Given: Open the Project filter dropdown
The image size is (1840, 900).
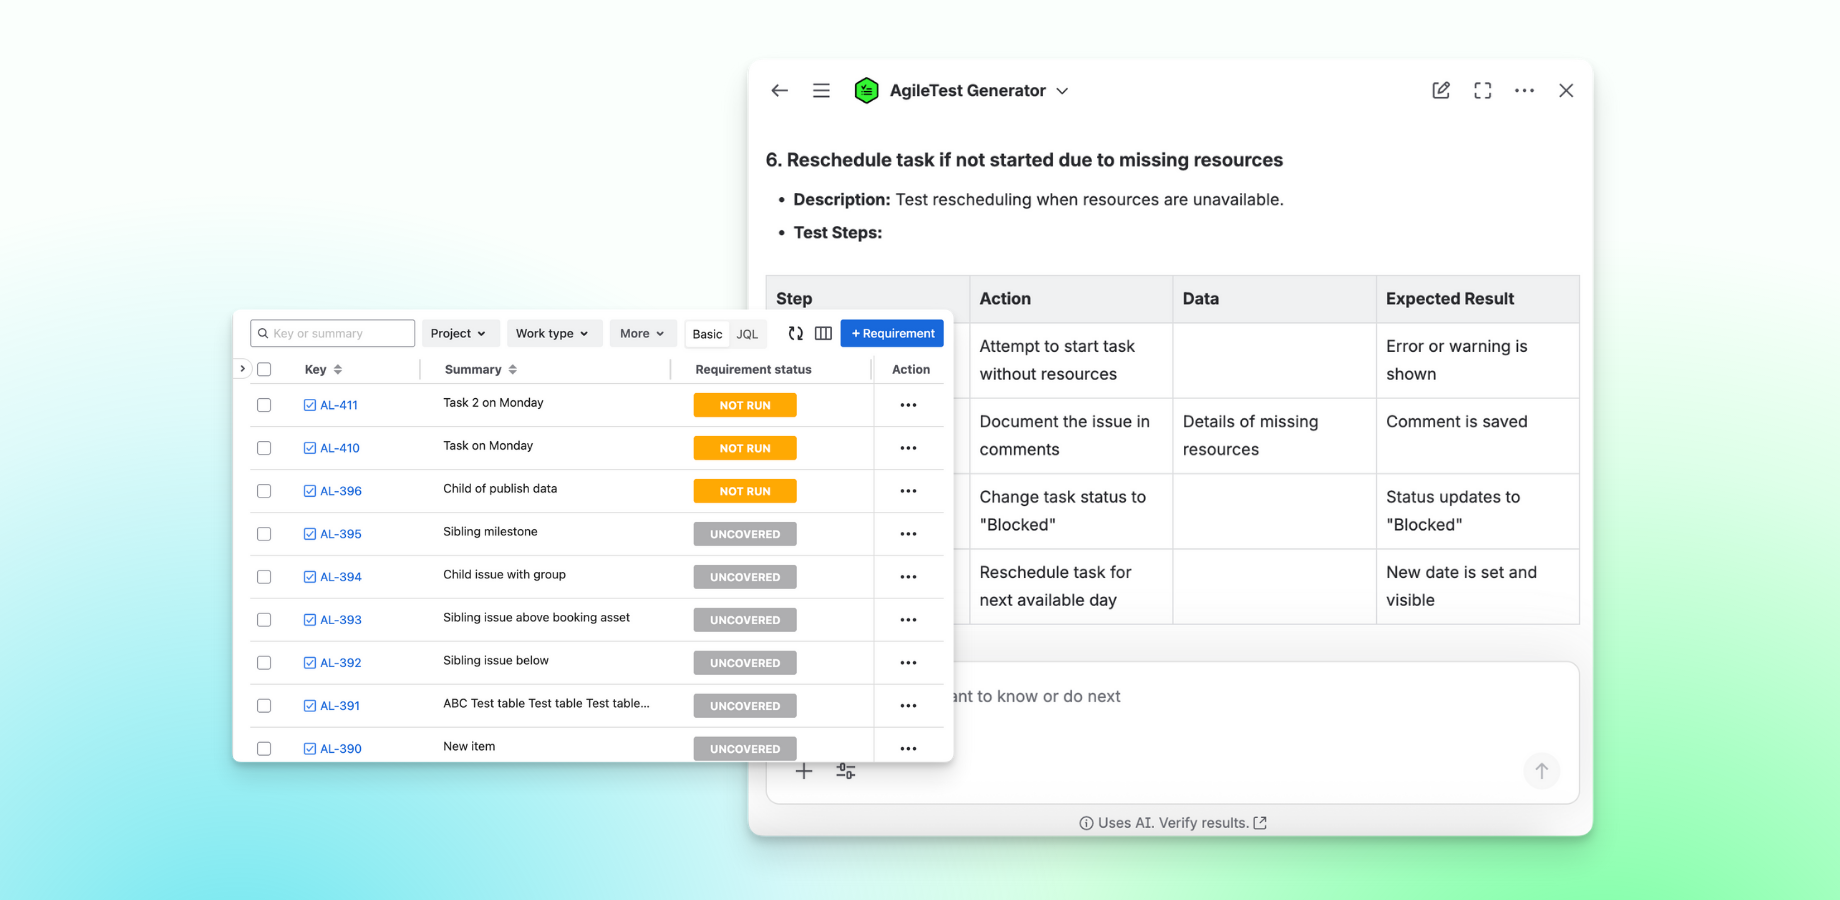Looking at the screenshot, I should pos(459,333).
